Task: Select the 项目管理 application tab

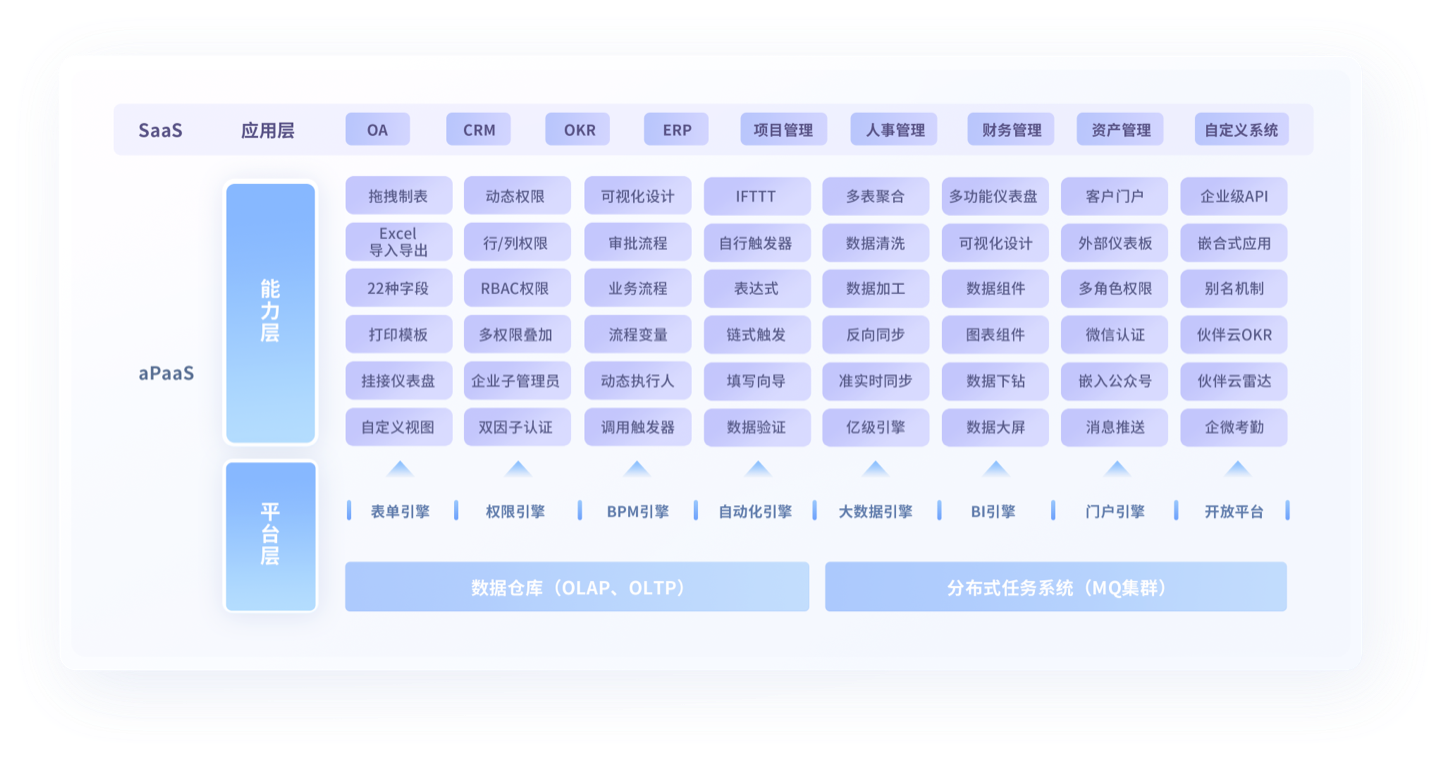Action: coord(783,130)
